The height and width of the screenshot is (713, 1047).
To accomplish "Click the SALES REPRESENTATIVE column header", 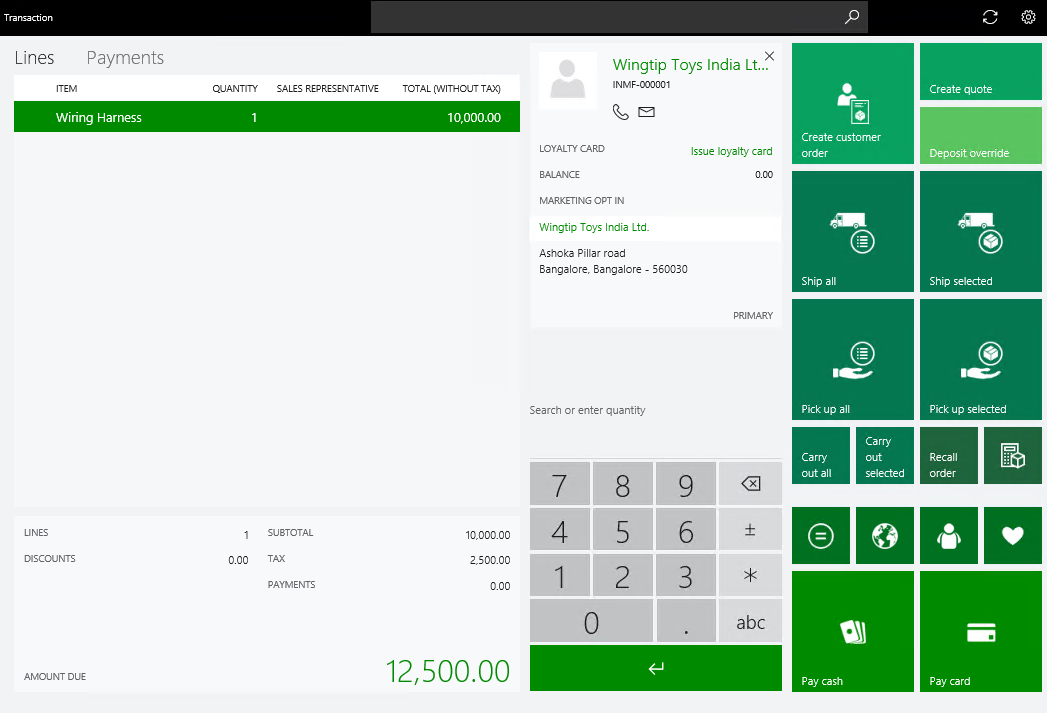I will coord(327,88).
